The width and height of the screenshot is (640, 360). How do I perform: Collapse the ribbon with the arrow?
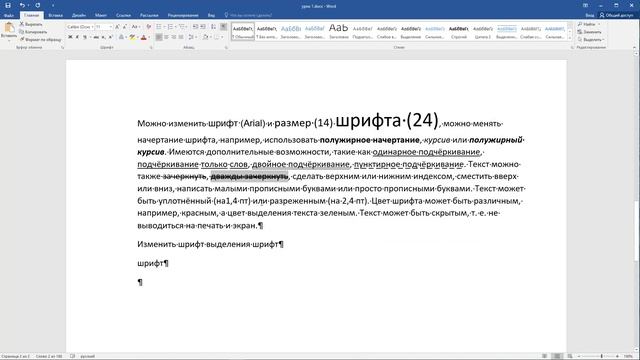click(634, 47)
